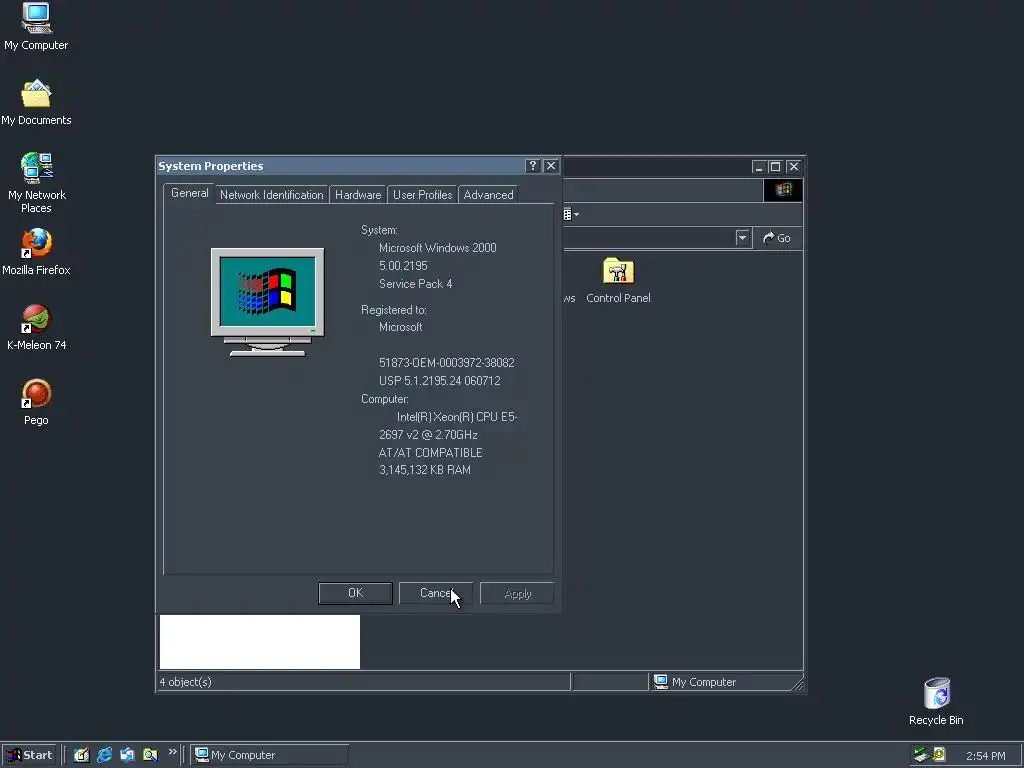Maximize the My Computer Explorer window

tap(775, 167)
